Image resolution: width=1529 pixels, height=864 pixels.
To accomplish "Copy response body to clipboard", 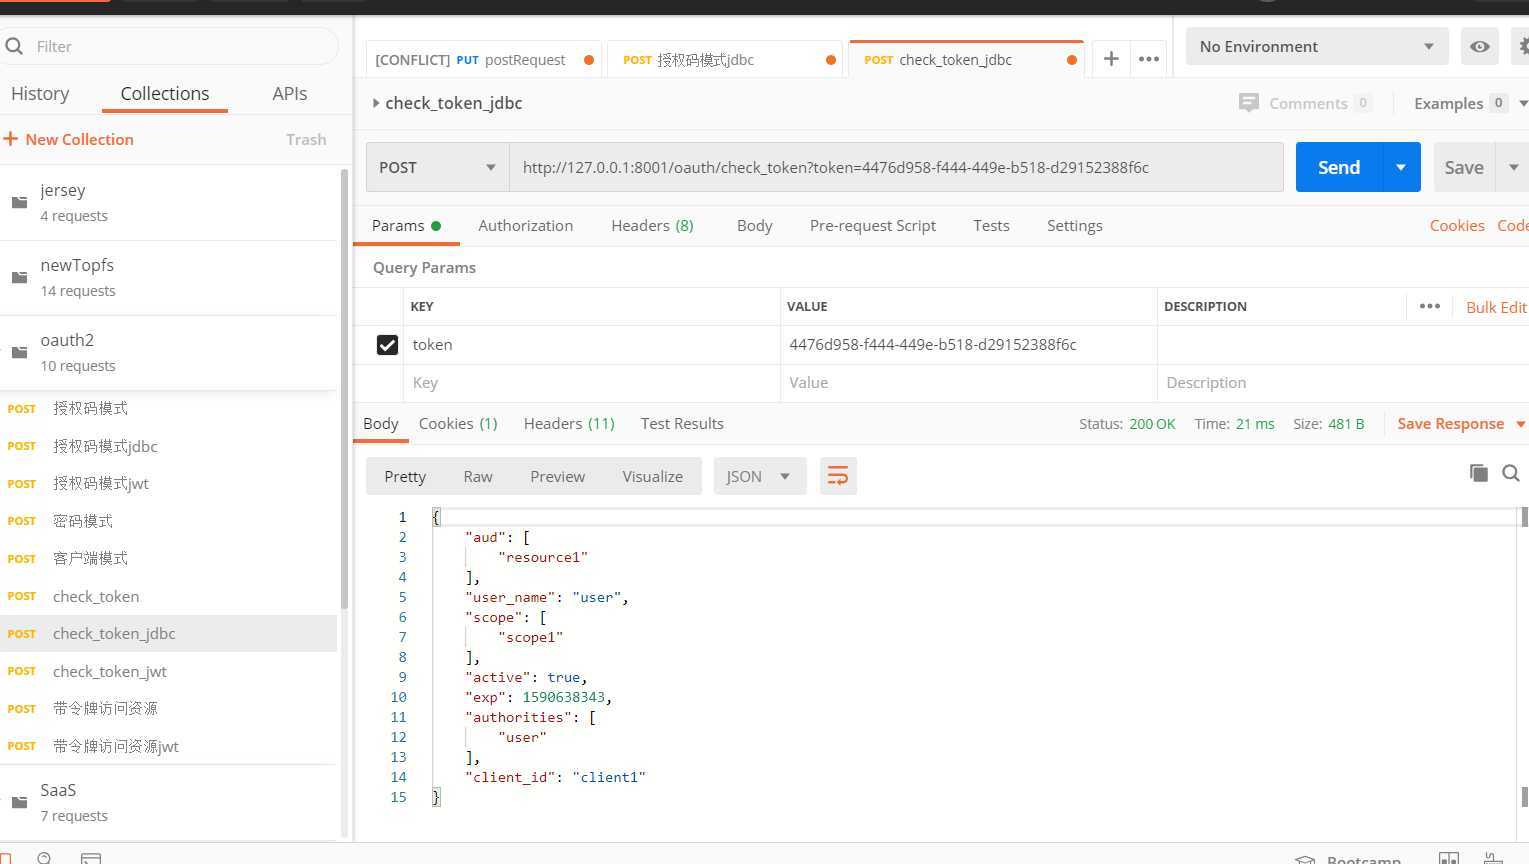I will (1478, 473).
